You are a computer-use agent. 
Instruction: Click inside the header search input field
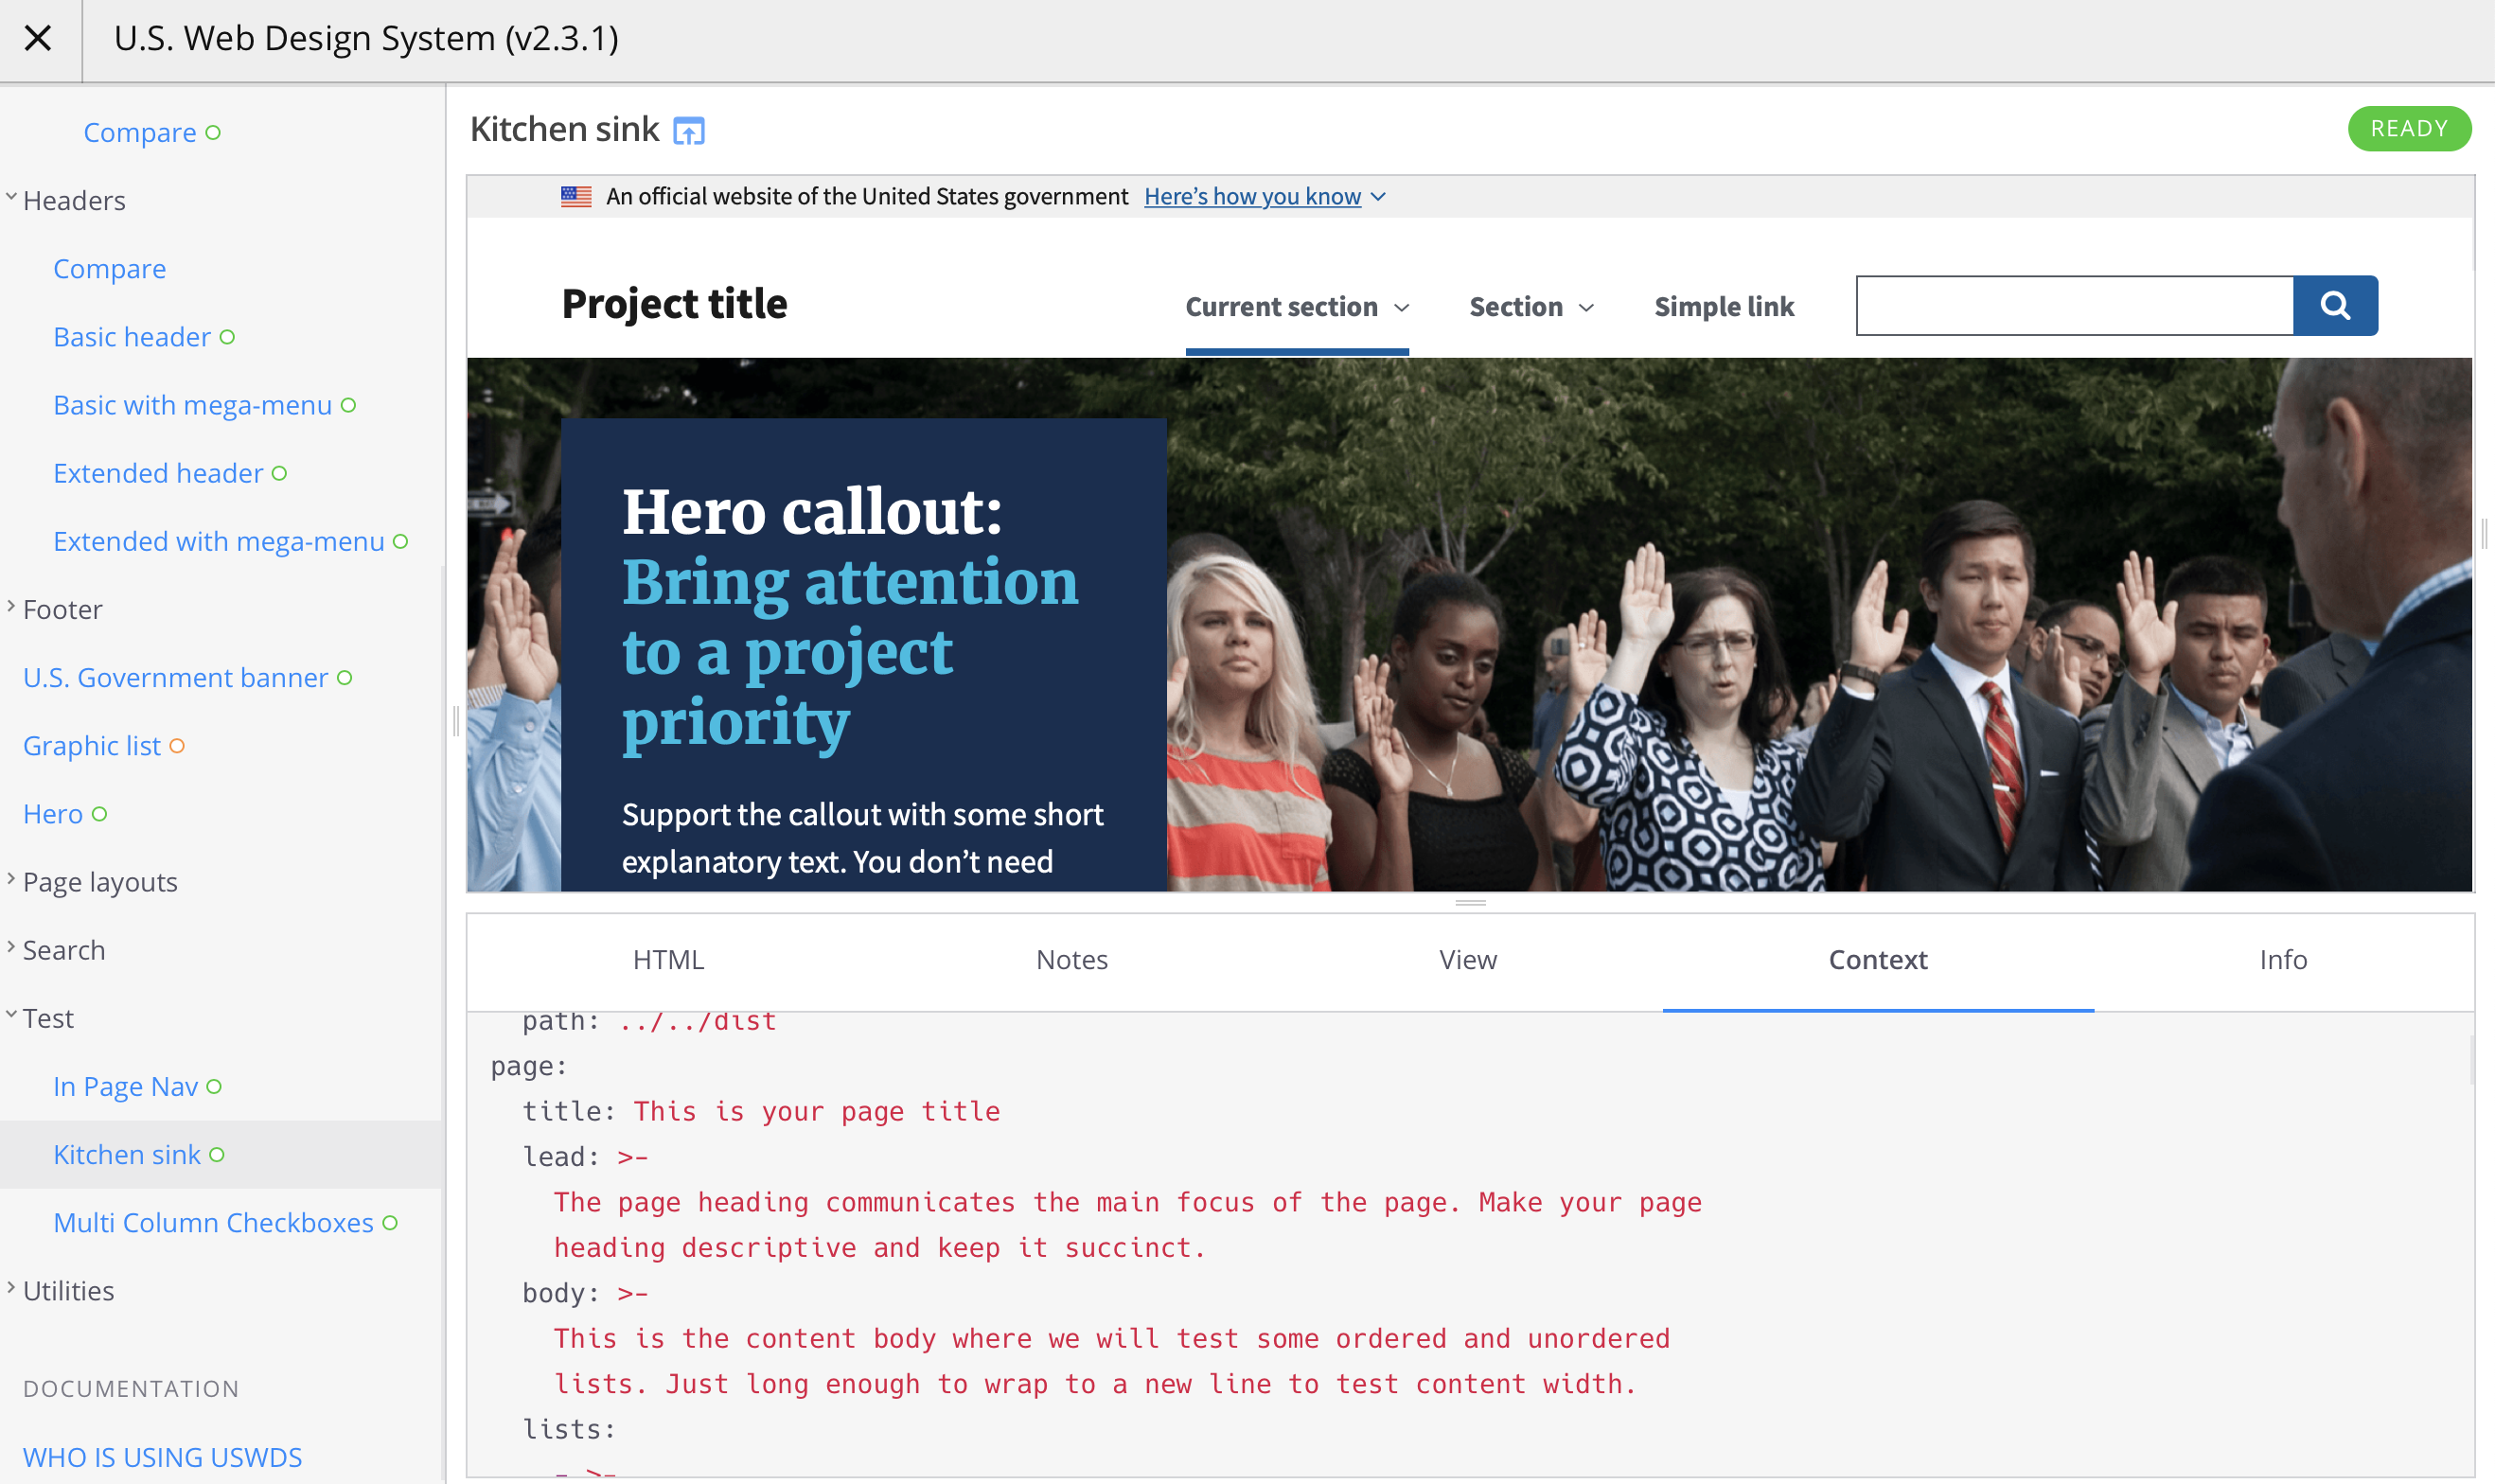2074,305
